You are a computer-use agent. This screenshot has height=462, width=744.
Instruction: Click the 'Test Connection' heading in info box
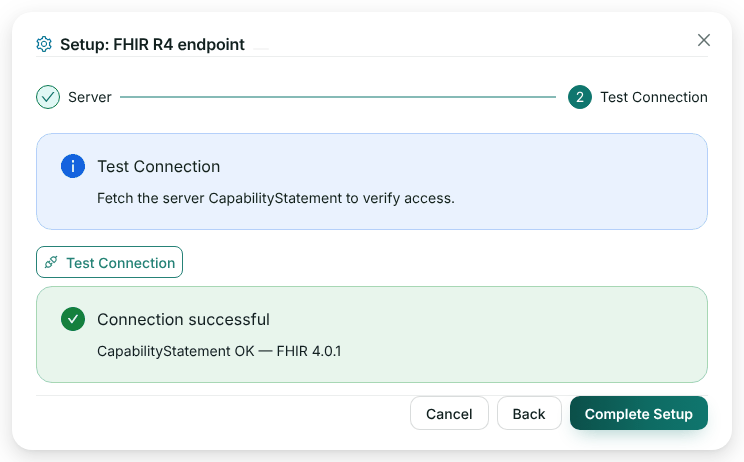coord(158,166)
